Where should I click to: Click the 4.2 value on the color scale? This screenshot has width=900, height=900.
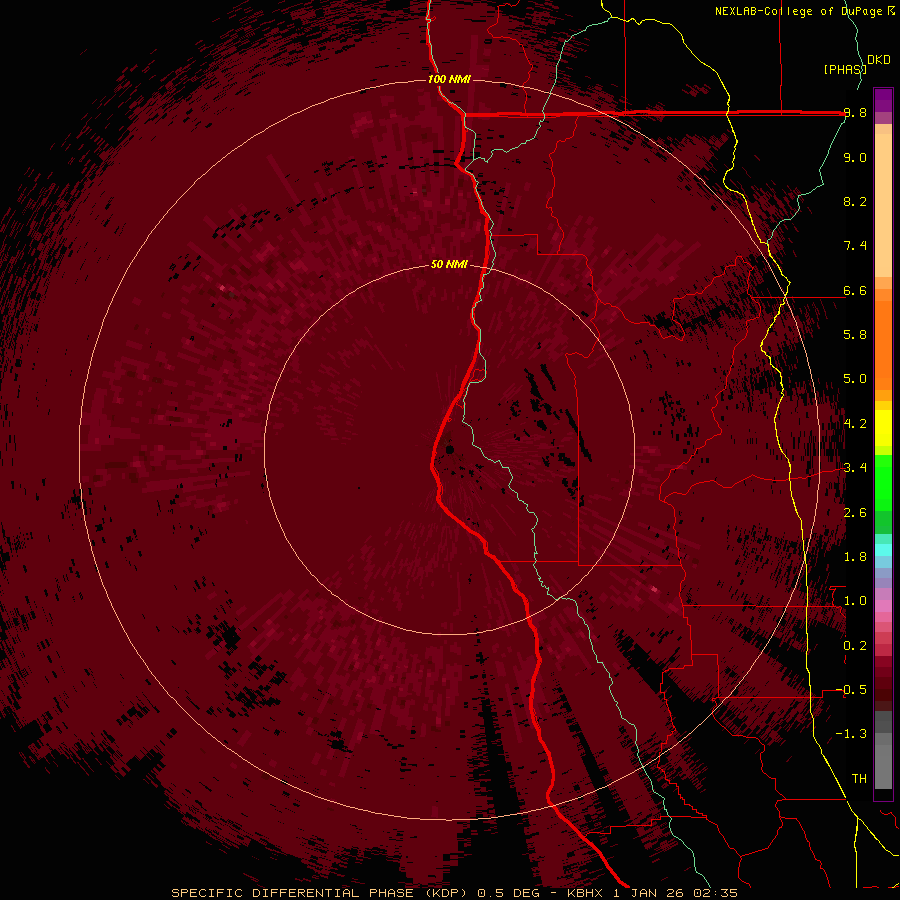point(855,424)
